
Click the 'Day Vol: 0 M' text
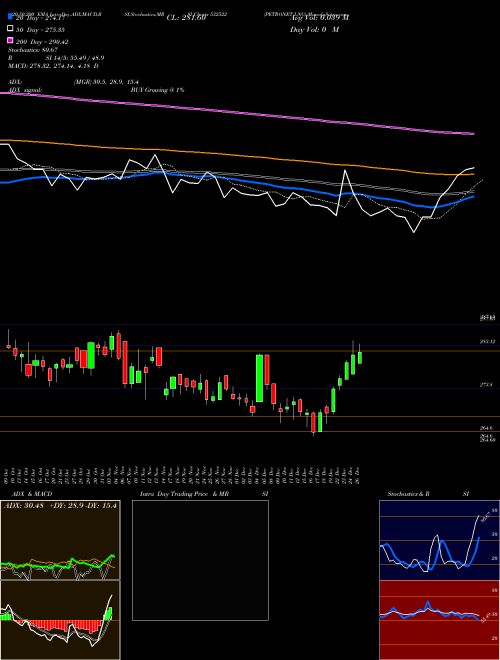pyautogui.click(x=314, y=29)
